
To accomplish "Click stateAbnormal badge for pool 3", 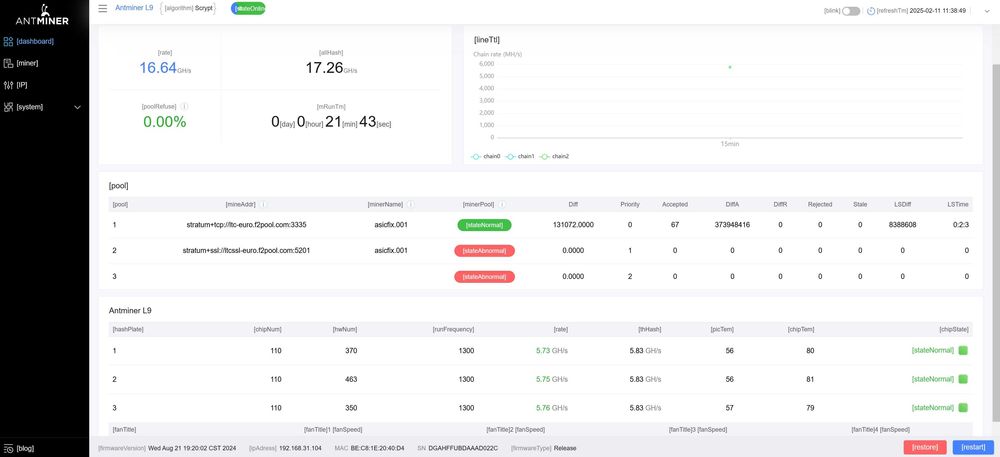I will tap(484, 277).
